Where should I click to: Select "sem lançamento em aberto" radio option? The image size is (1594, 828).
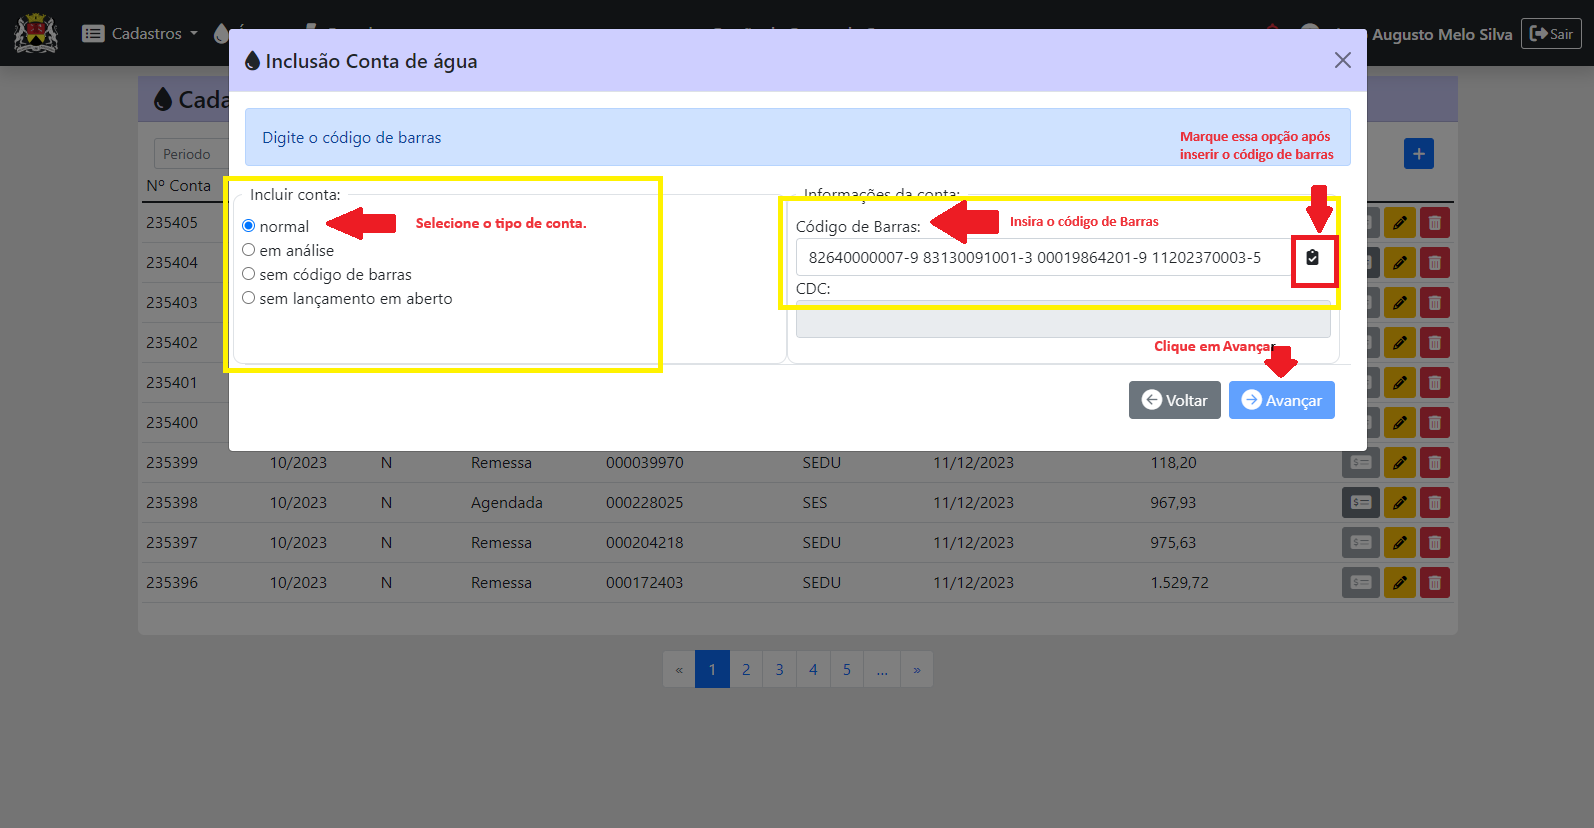249,298
